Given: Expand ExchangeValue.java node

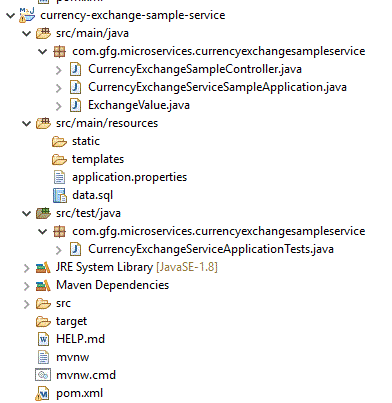Looking at the screenshot, I should (x=59, y=106).
